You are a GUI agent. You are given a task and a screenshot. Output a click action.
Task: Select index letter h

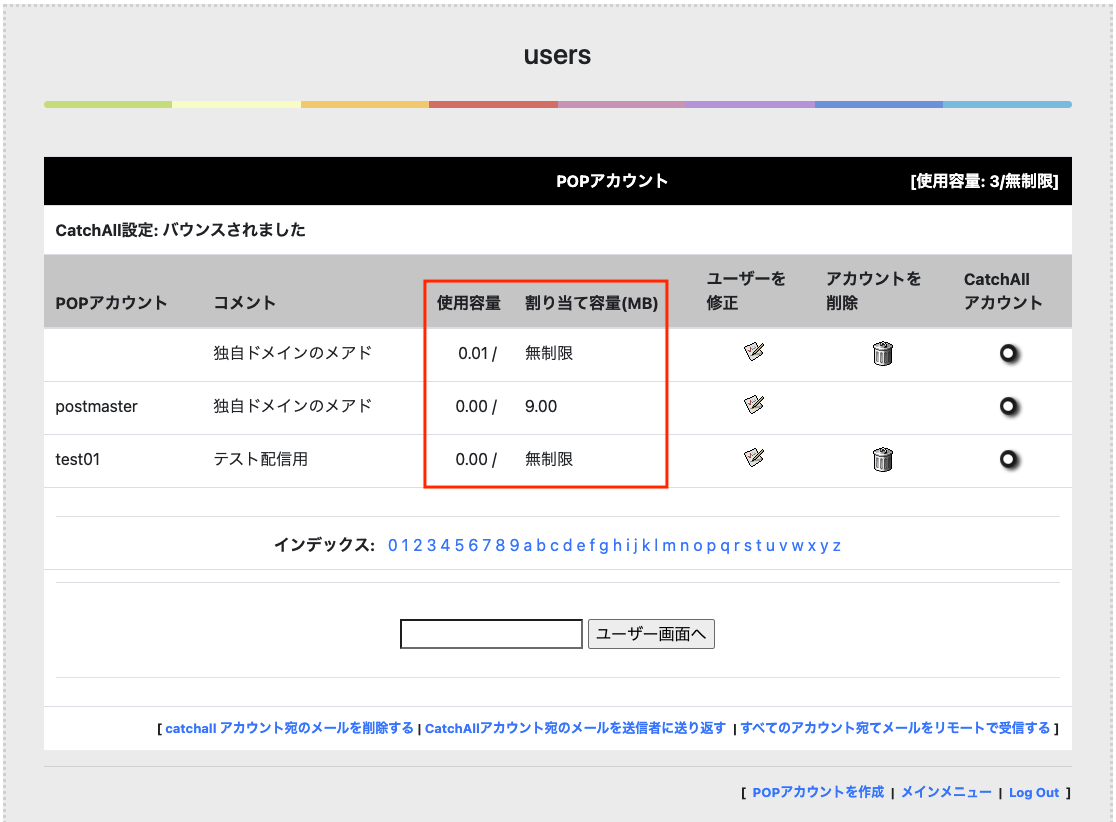[618, 546]
